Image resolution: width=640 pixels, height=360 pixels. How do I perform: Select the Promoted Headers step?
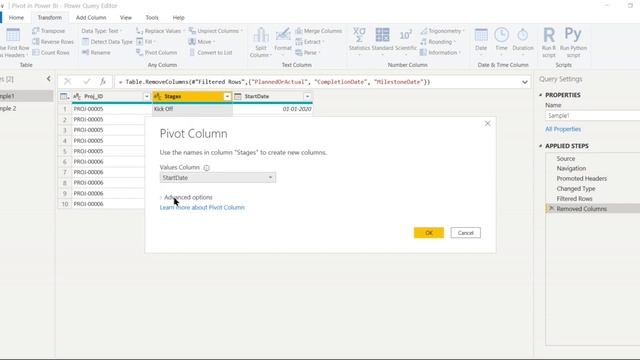(581, 178)
